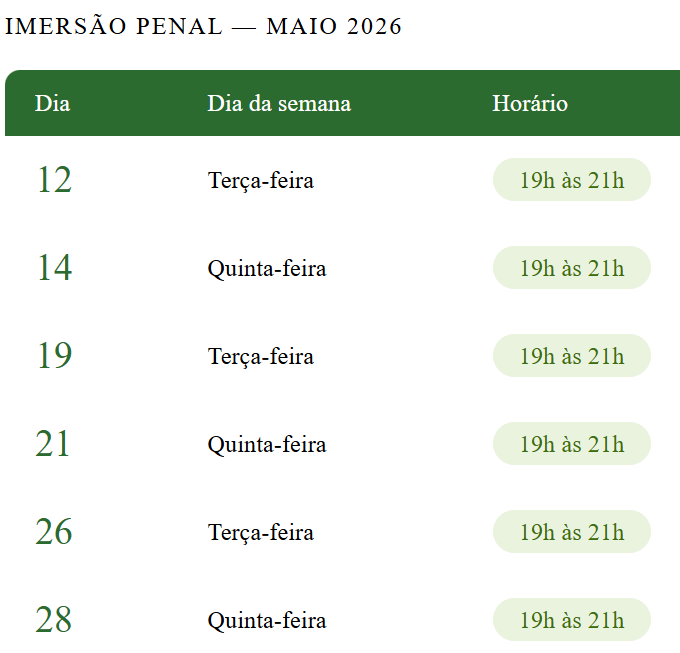680x653 pixels.
Task: Click the "Dia" column header
Action: pos(52,103)
